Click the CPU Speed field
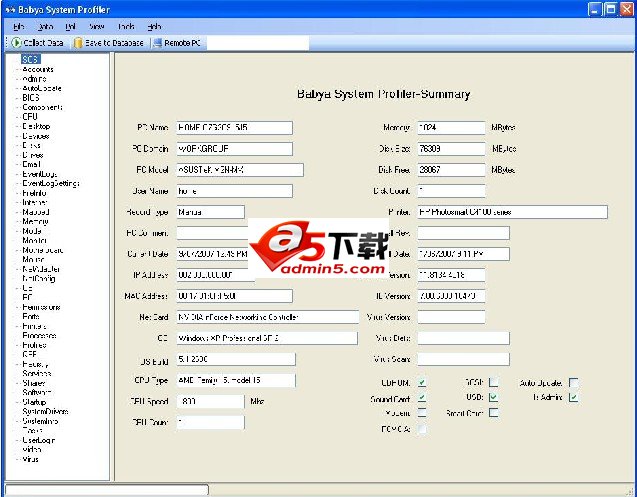This screenshot has height=497, width=637. click(209, 401)
